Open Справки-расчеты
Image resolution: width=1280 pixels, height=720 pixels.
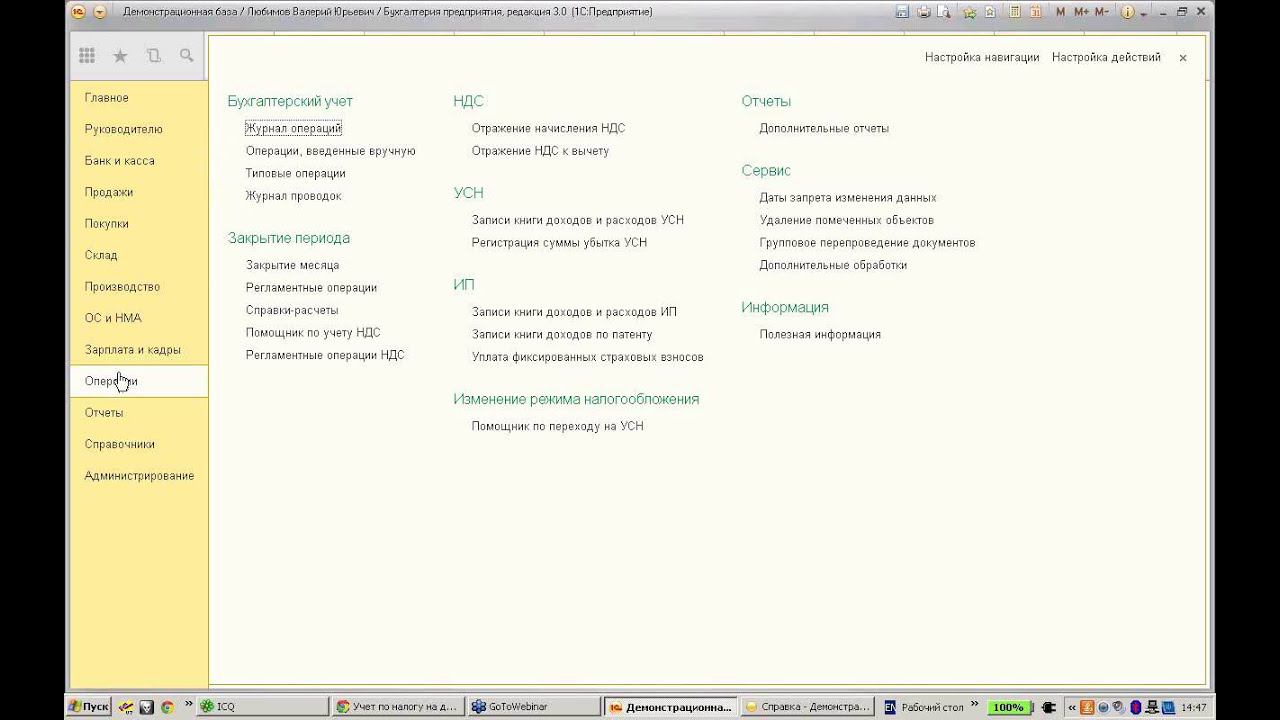pos(292,310)
